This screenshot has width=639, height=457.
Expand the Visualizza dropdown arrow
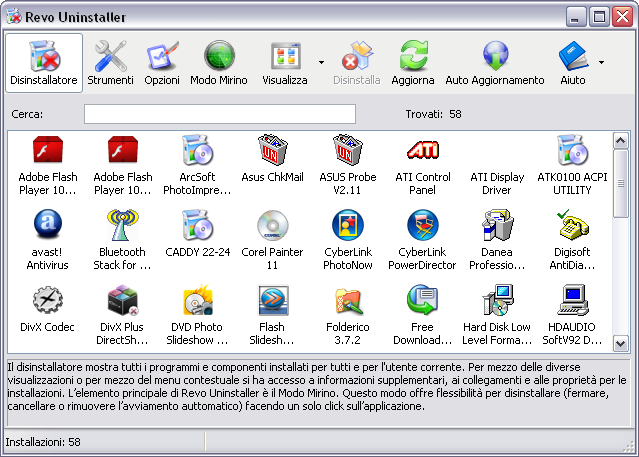coord(322,62)
